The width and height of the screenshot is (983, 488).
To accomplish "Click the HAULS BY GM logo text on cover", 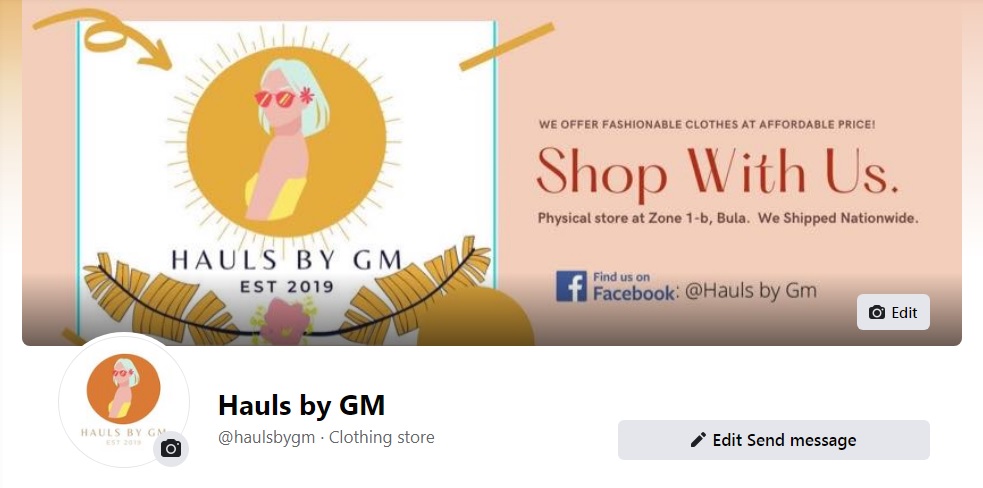I will (x=286, y=260).
